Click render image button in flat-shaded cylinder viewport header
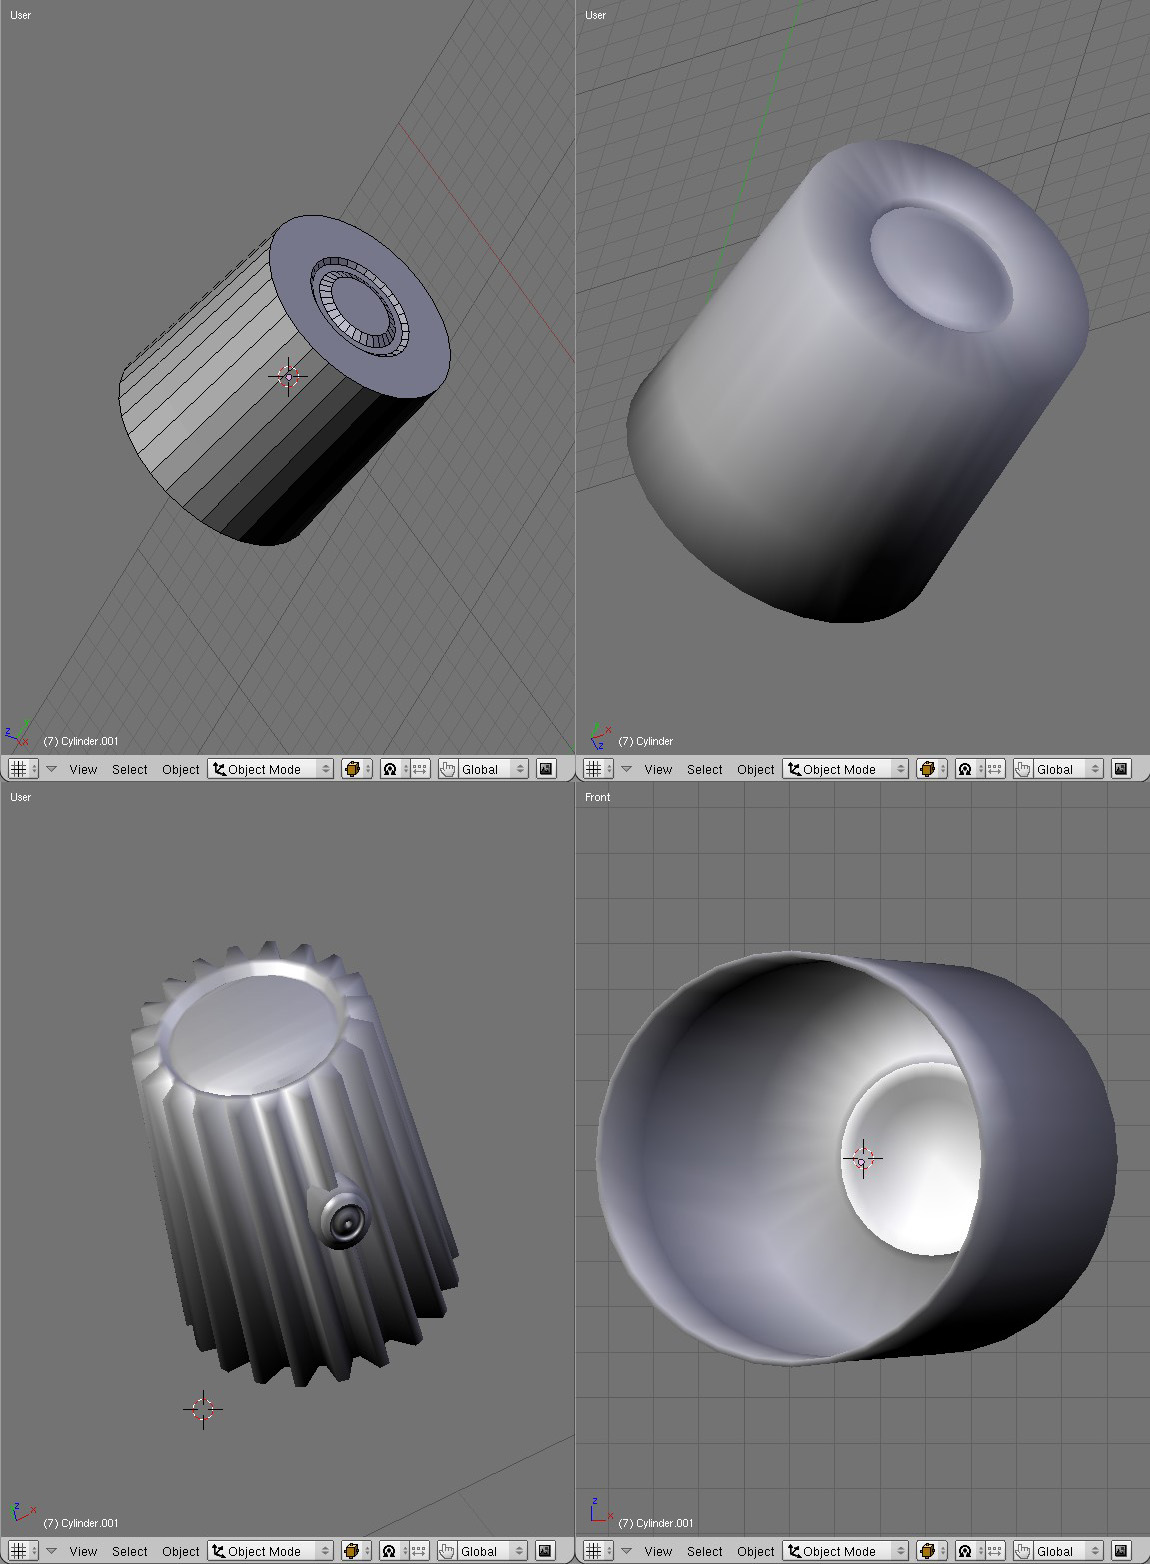 pyautogui.click(x=546, y=769)
